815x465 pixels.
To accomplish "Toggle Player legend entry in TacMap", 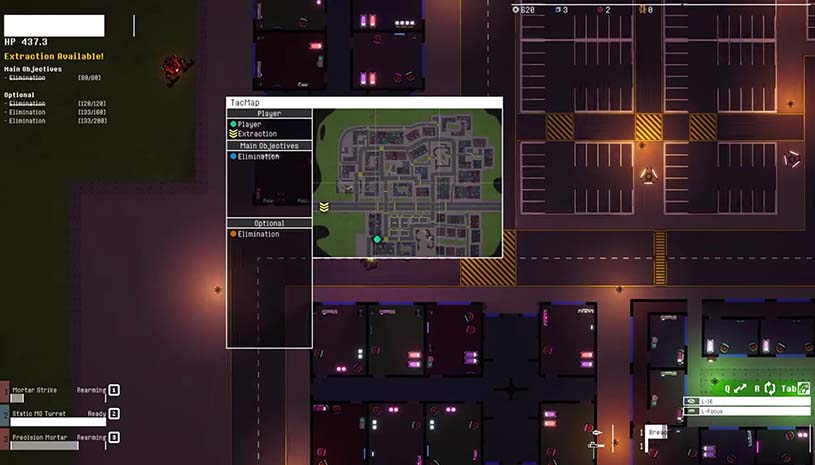I will (x=251, y=124).
